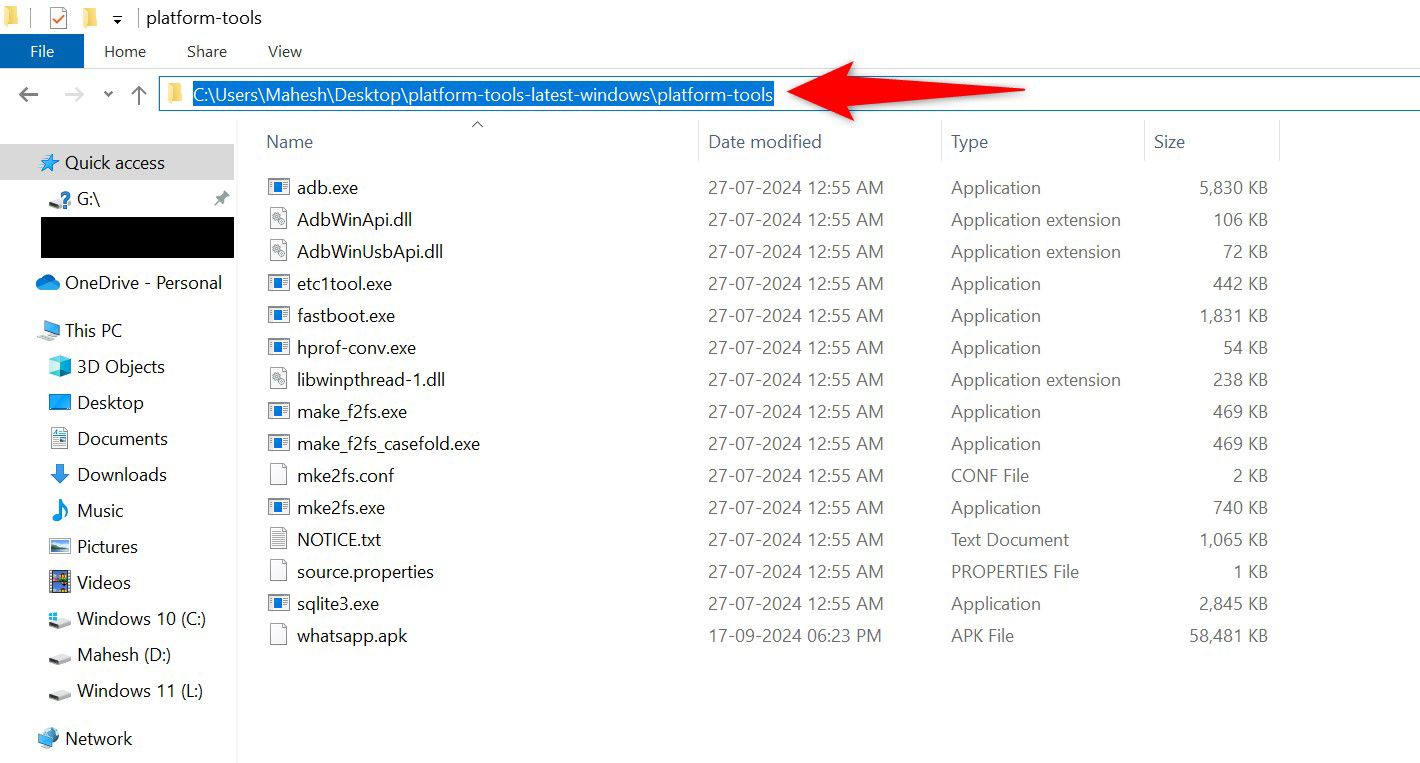Image resolution: width=1420 pixels, height=763 pixels.
Task: Click the AdbWinUsbApi.dll file icon
Action: point(278,251)
